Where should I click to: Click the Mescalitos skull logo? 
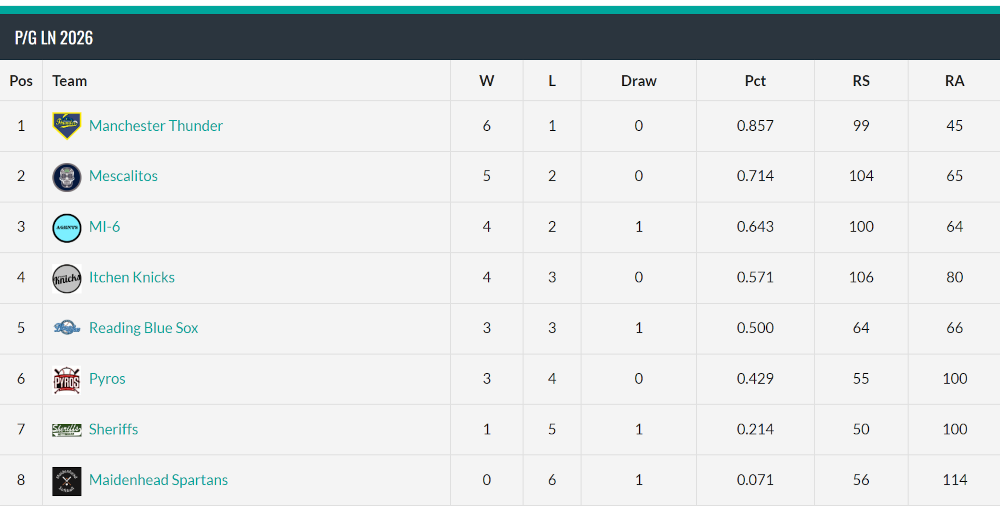tap(66, 177)
